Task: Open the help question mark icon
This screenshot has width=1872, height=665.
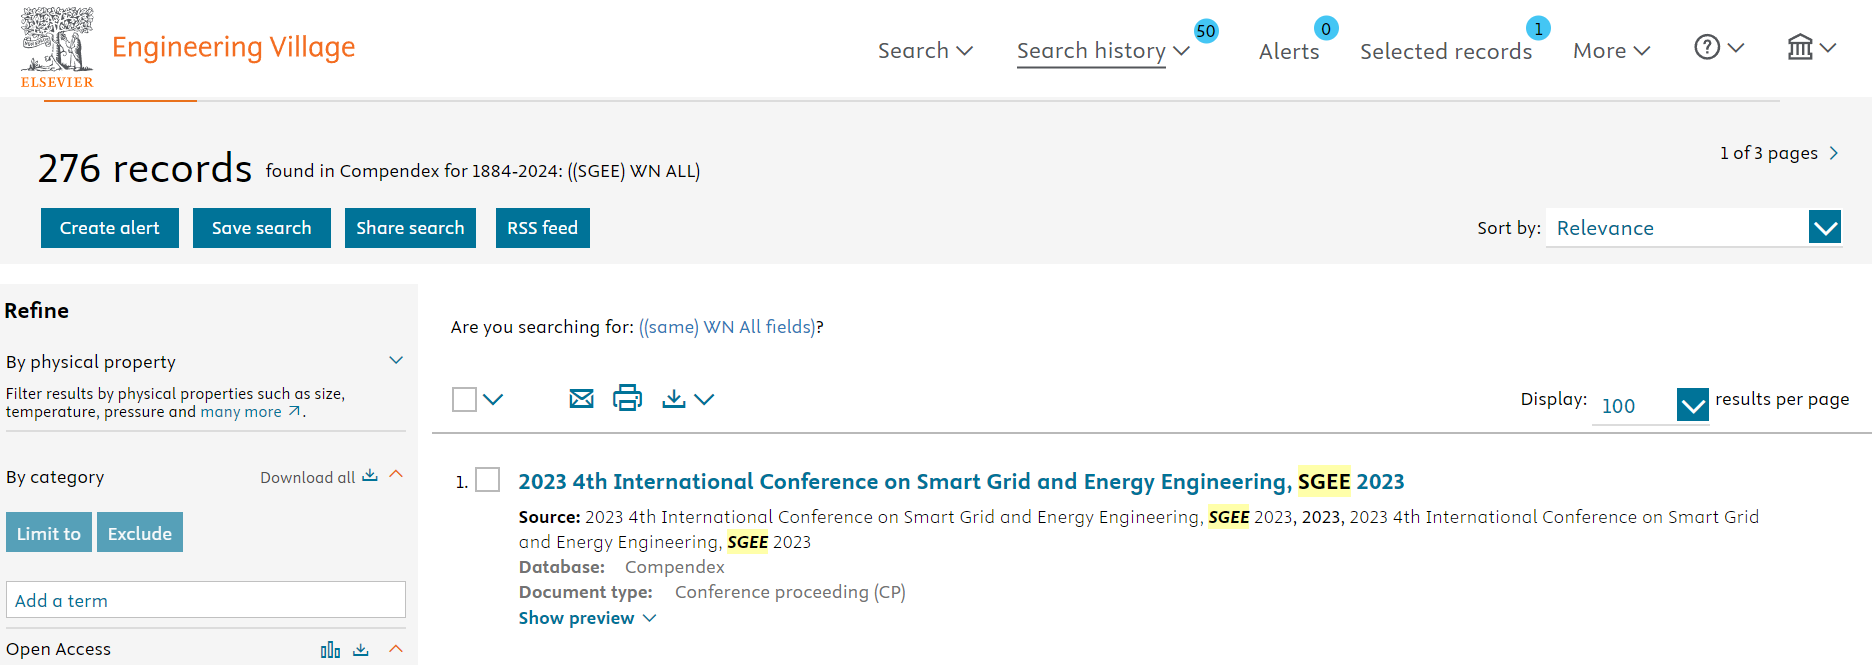Action: [1707, 47]
